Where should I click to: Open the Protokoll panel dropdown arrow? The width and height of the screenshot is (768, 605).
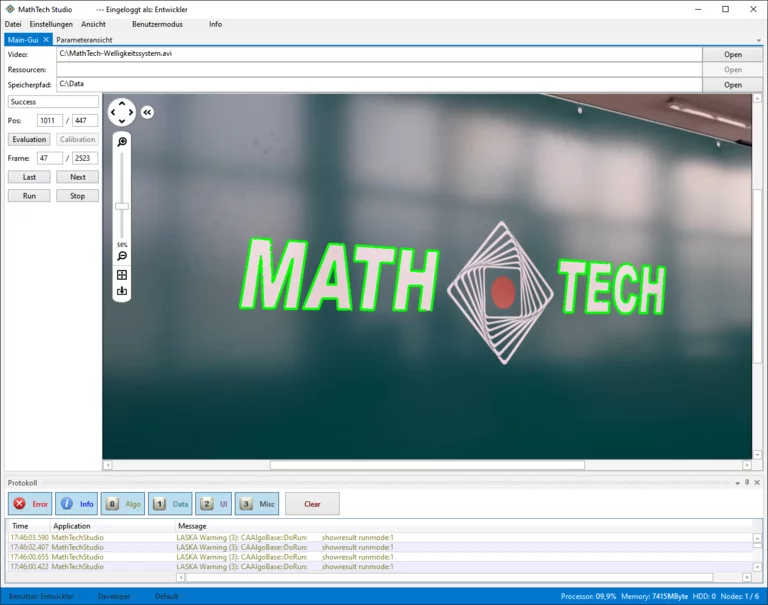coord(737,483)
